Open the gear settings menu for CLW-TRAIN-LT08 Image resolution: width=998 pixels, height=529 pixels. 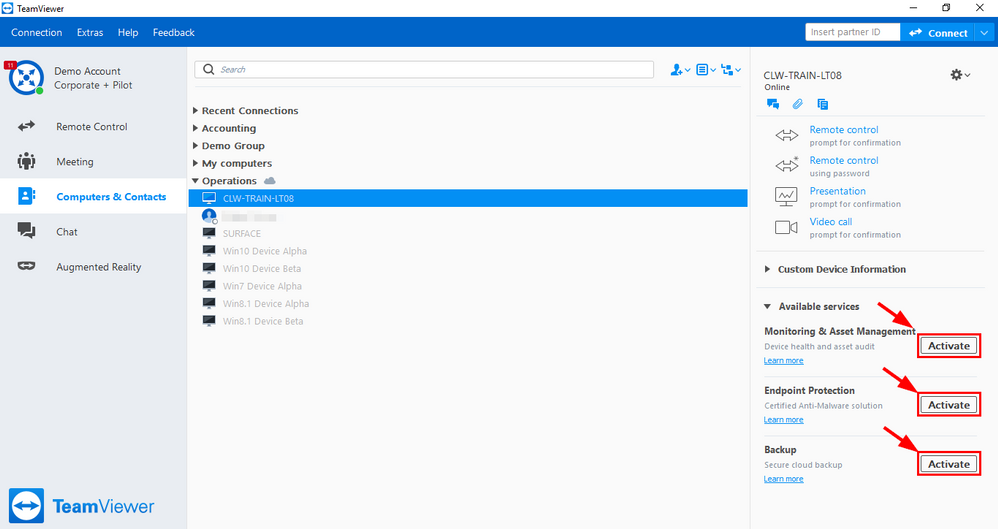coord(960,75)
